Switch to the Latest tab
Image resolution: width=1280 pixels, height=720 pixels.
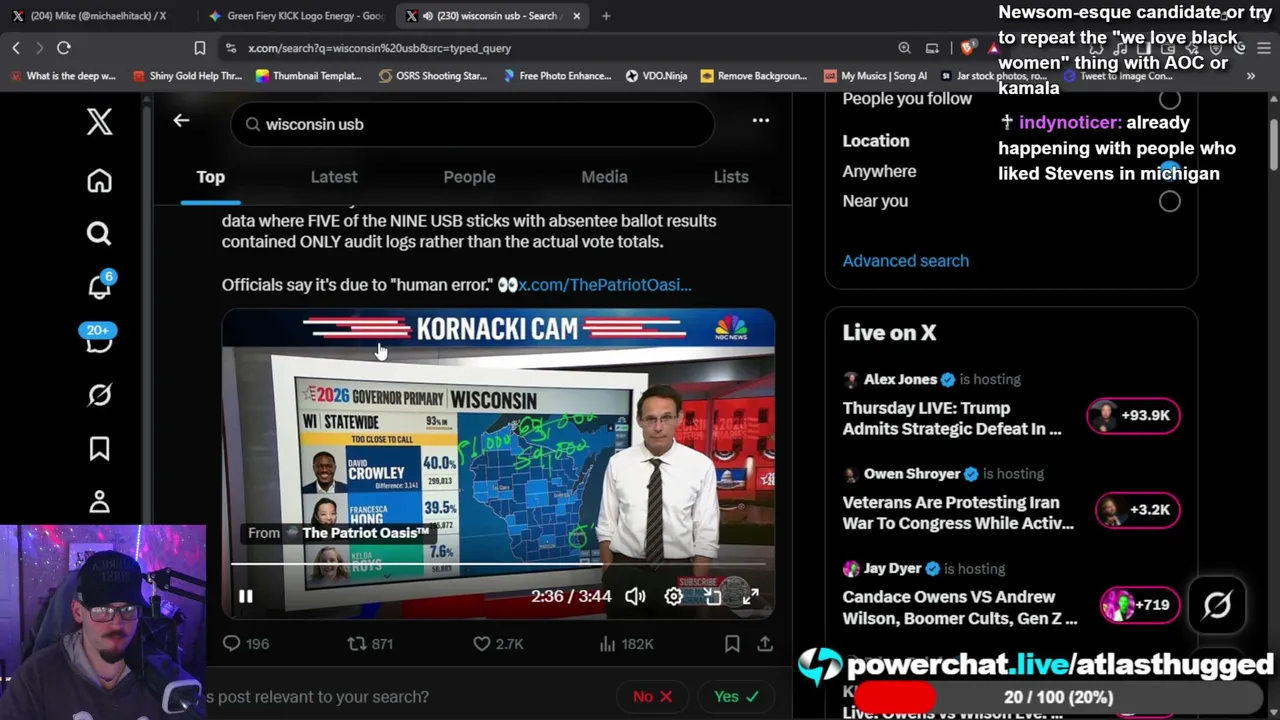(334, 177)
